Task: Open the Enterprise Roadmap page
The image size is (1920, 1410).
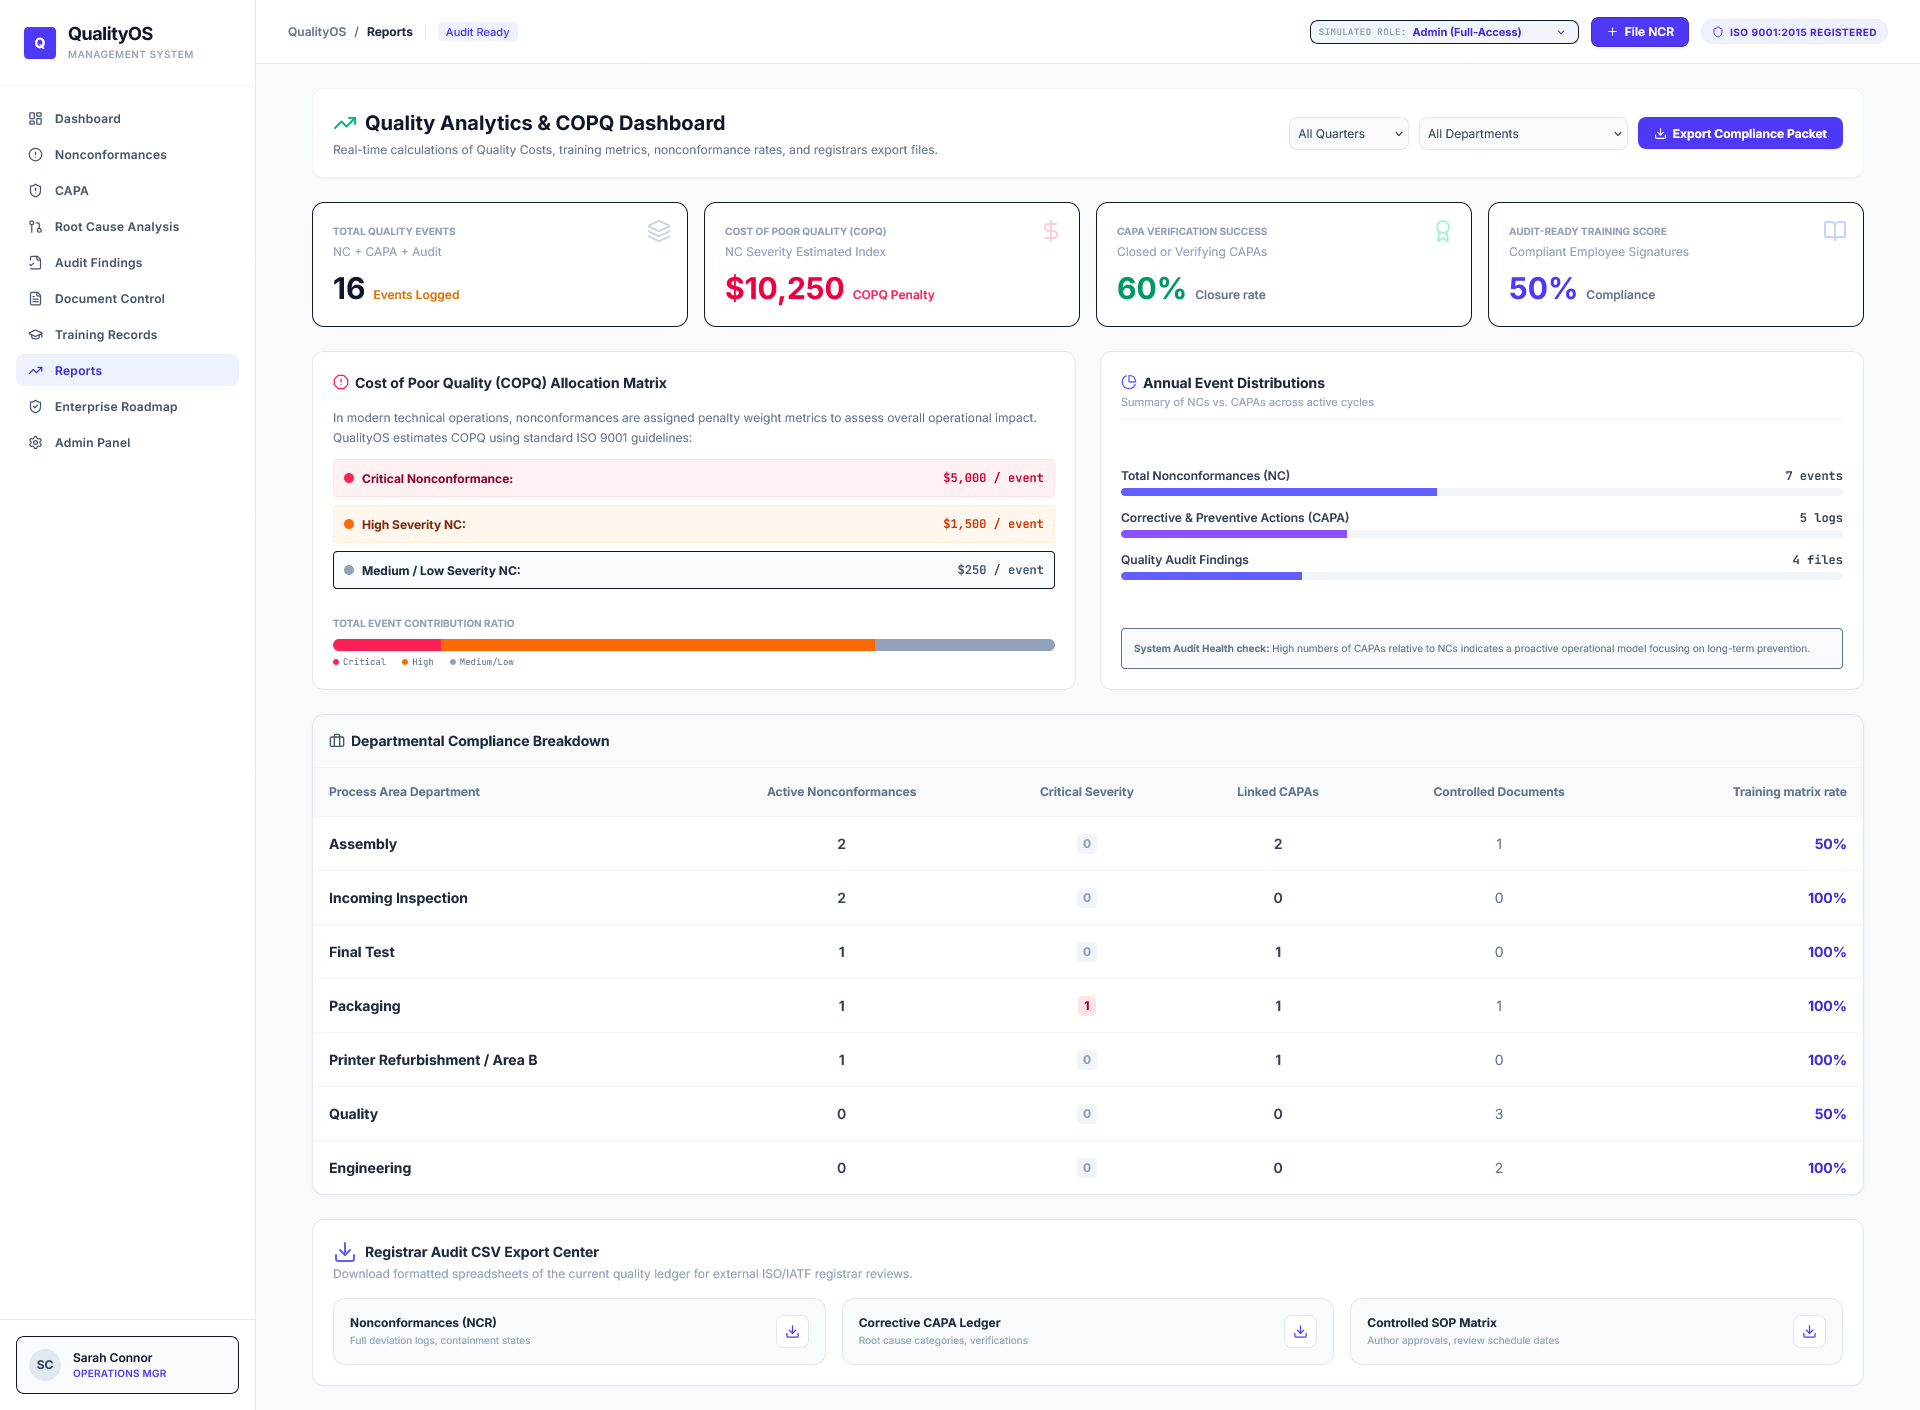Action: pos(127,407)
